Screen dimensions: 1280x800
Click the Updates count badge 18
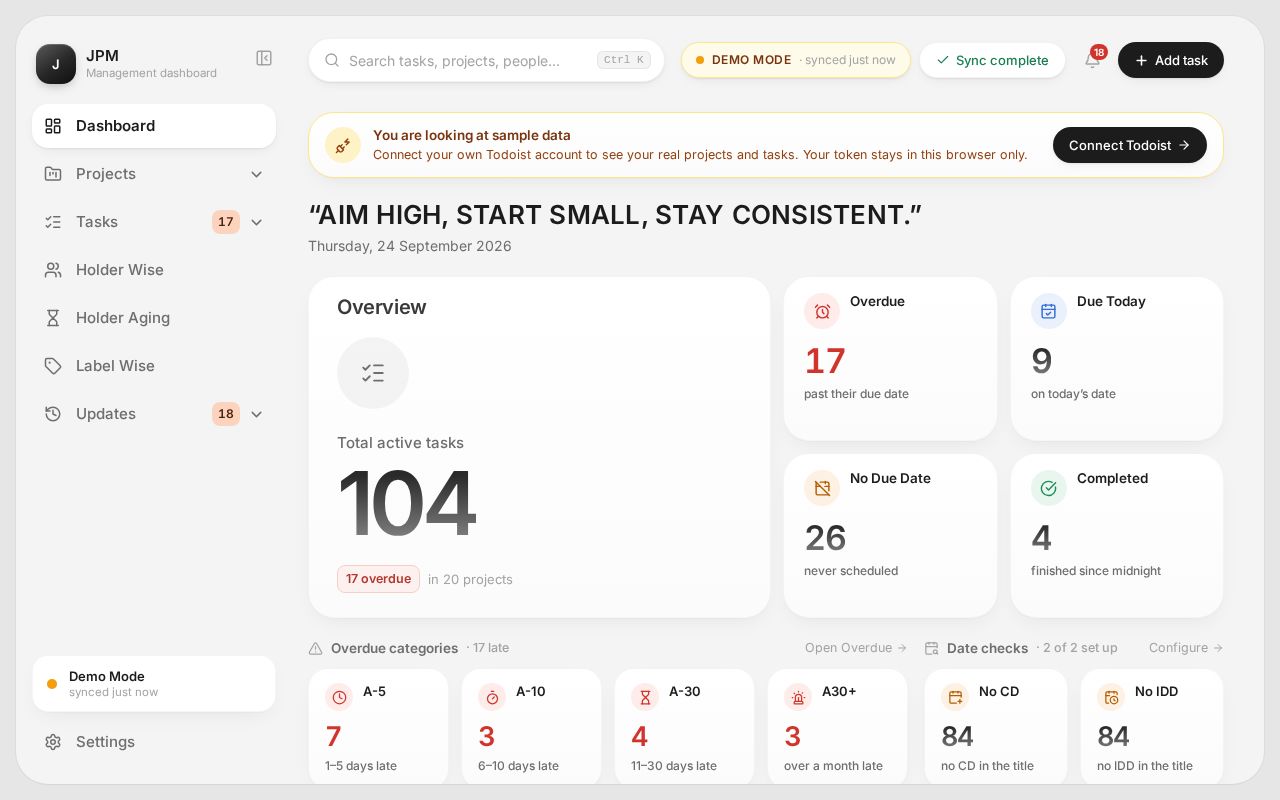pyautogui.click(x=226, y=414)
